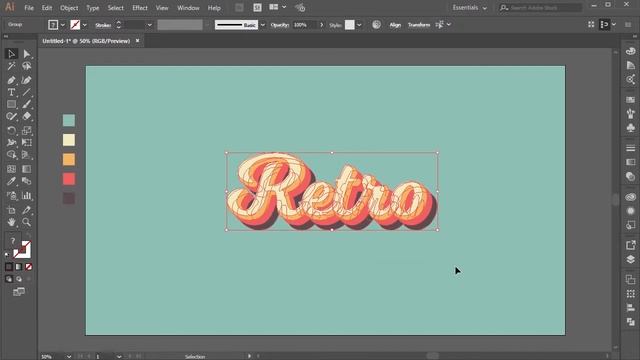Click the red color swatch square

click(69, 179)
